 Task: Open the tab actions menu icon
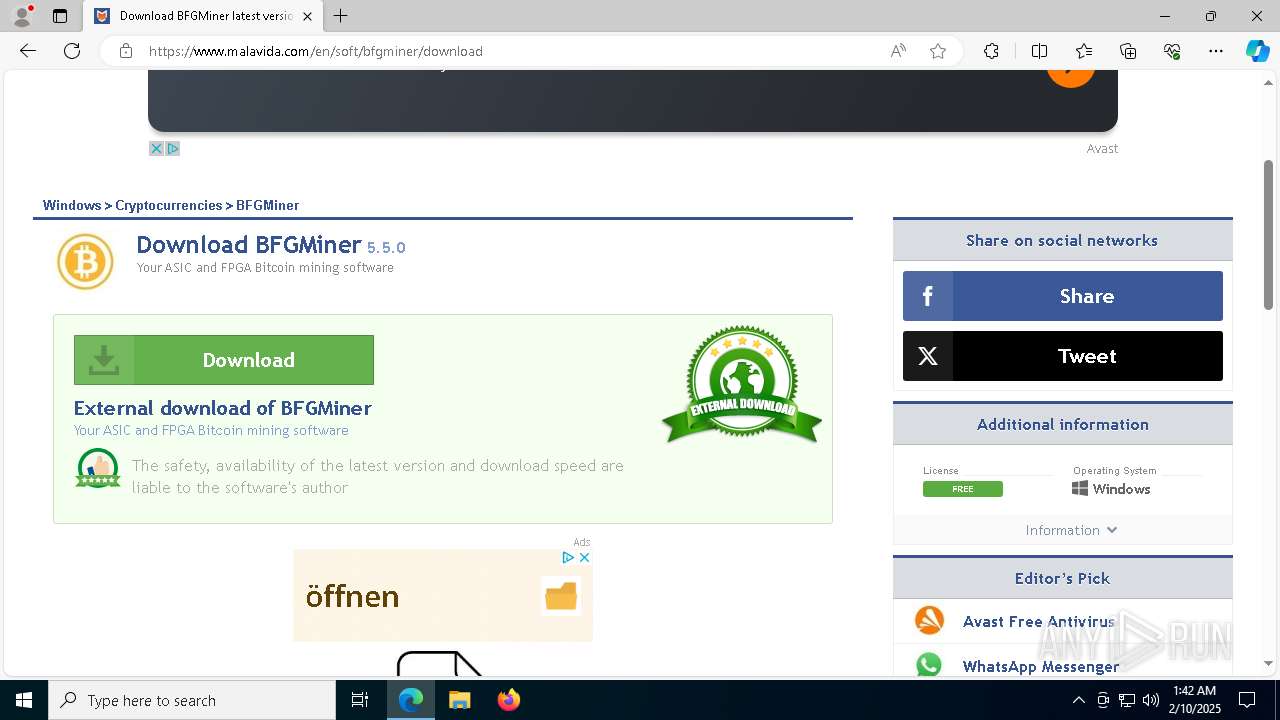pos(60,16)
